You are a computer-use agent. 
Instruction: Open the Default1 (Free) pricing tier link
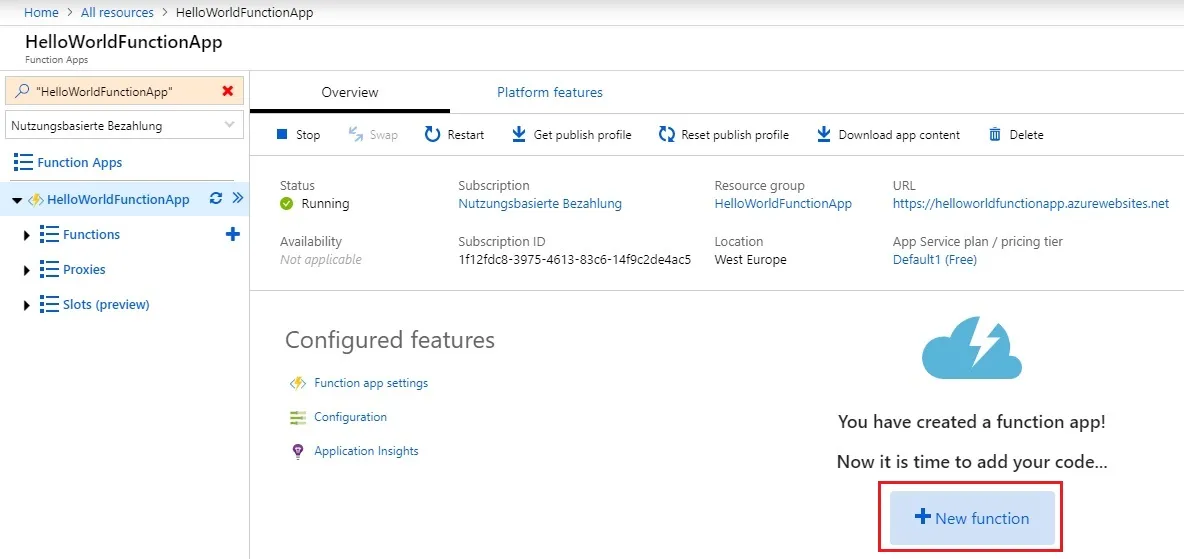click(935, 259)
